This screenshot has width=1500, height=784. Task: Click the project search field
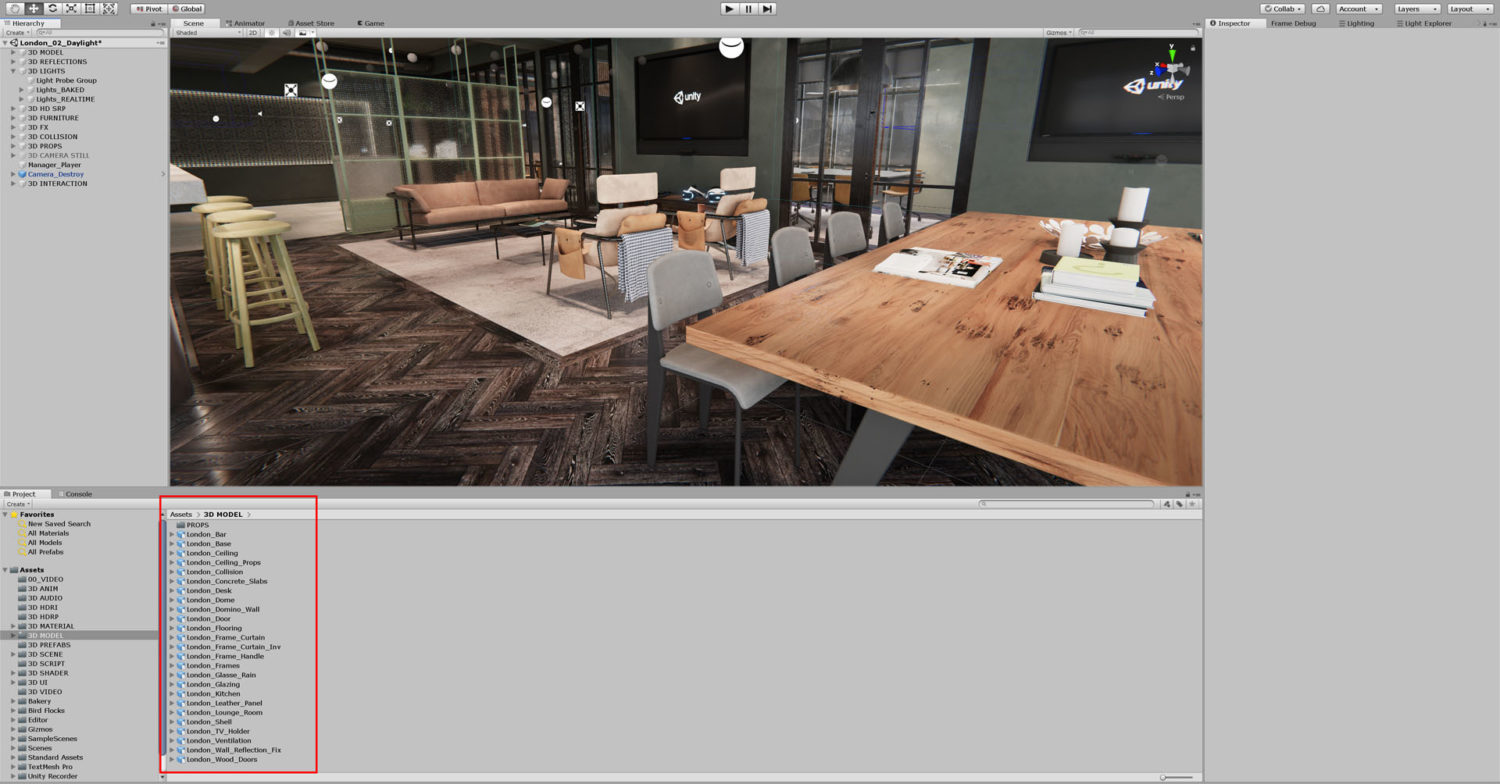[1065, 504]
